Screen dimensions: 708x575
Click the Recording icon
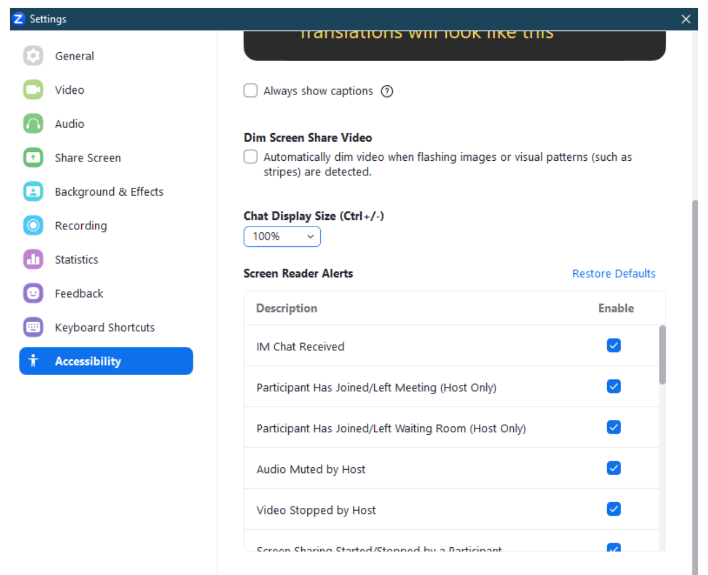pos(33,225)
